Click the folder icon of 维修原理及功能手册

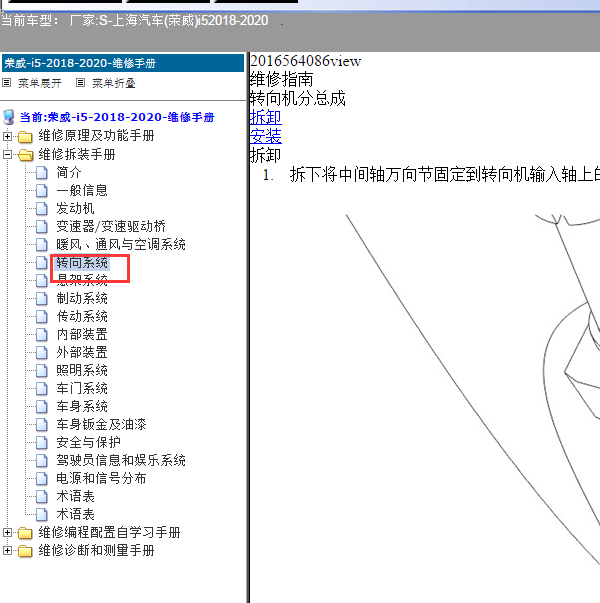25,136
